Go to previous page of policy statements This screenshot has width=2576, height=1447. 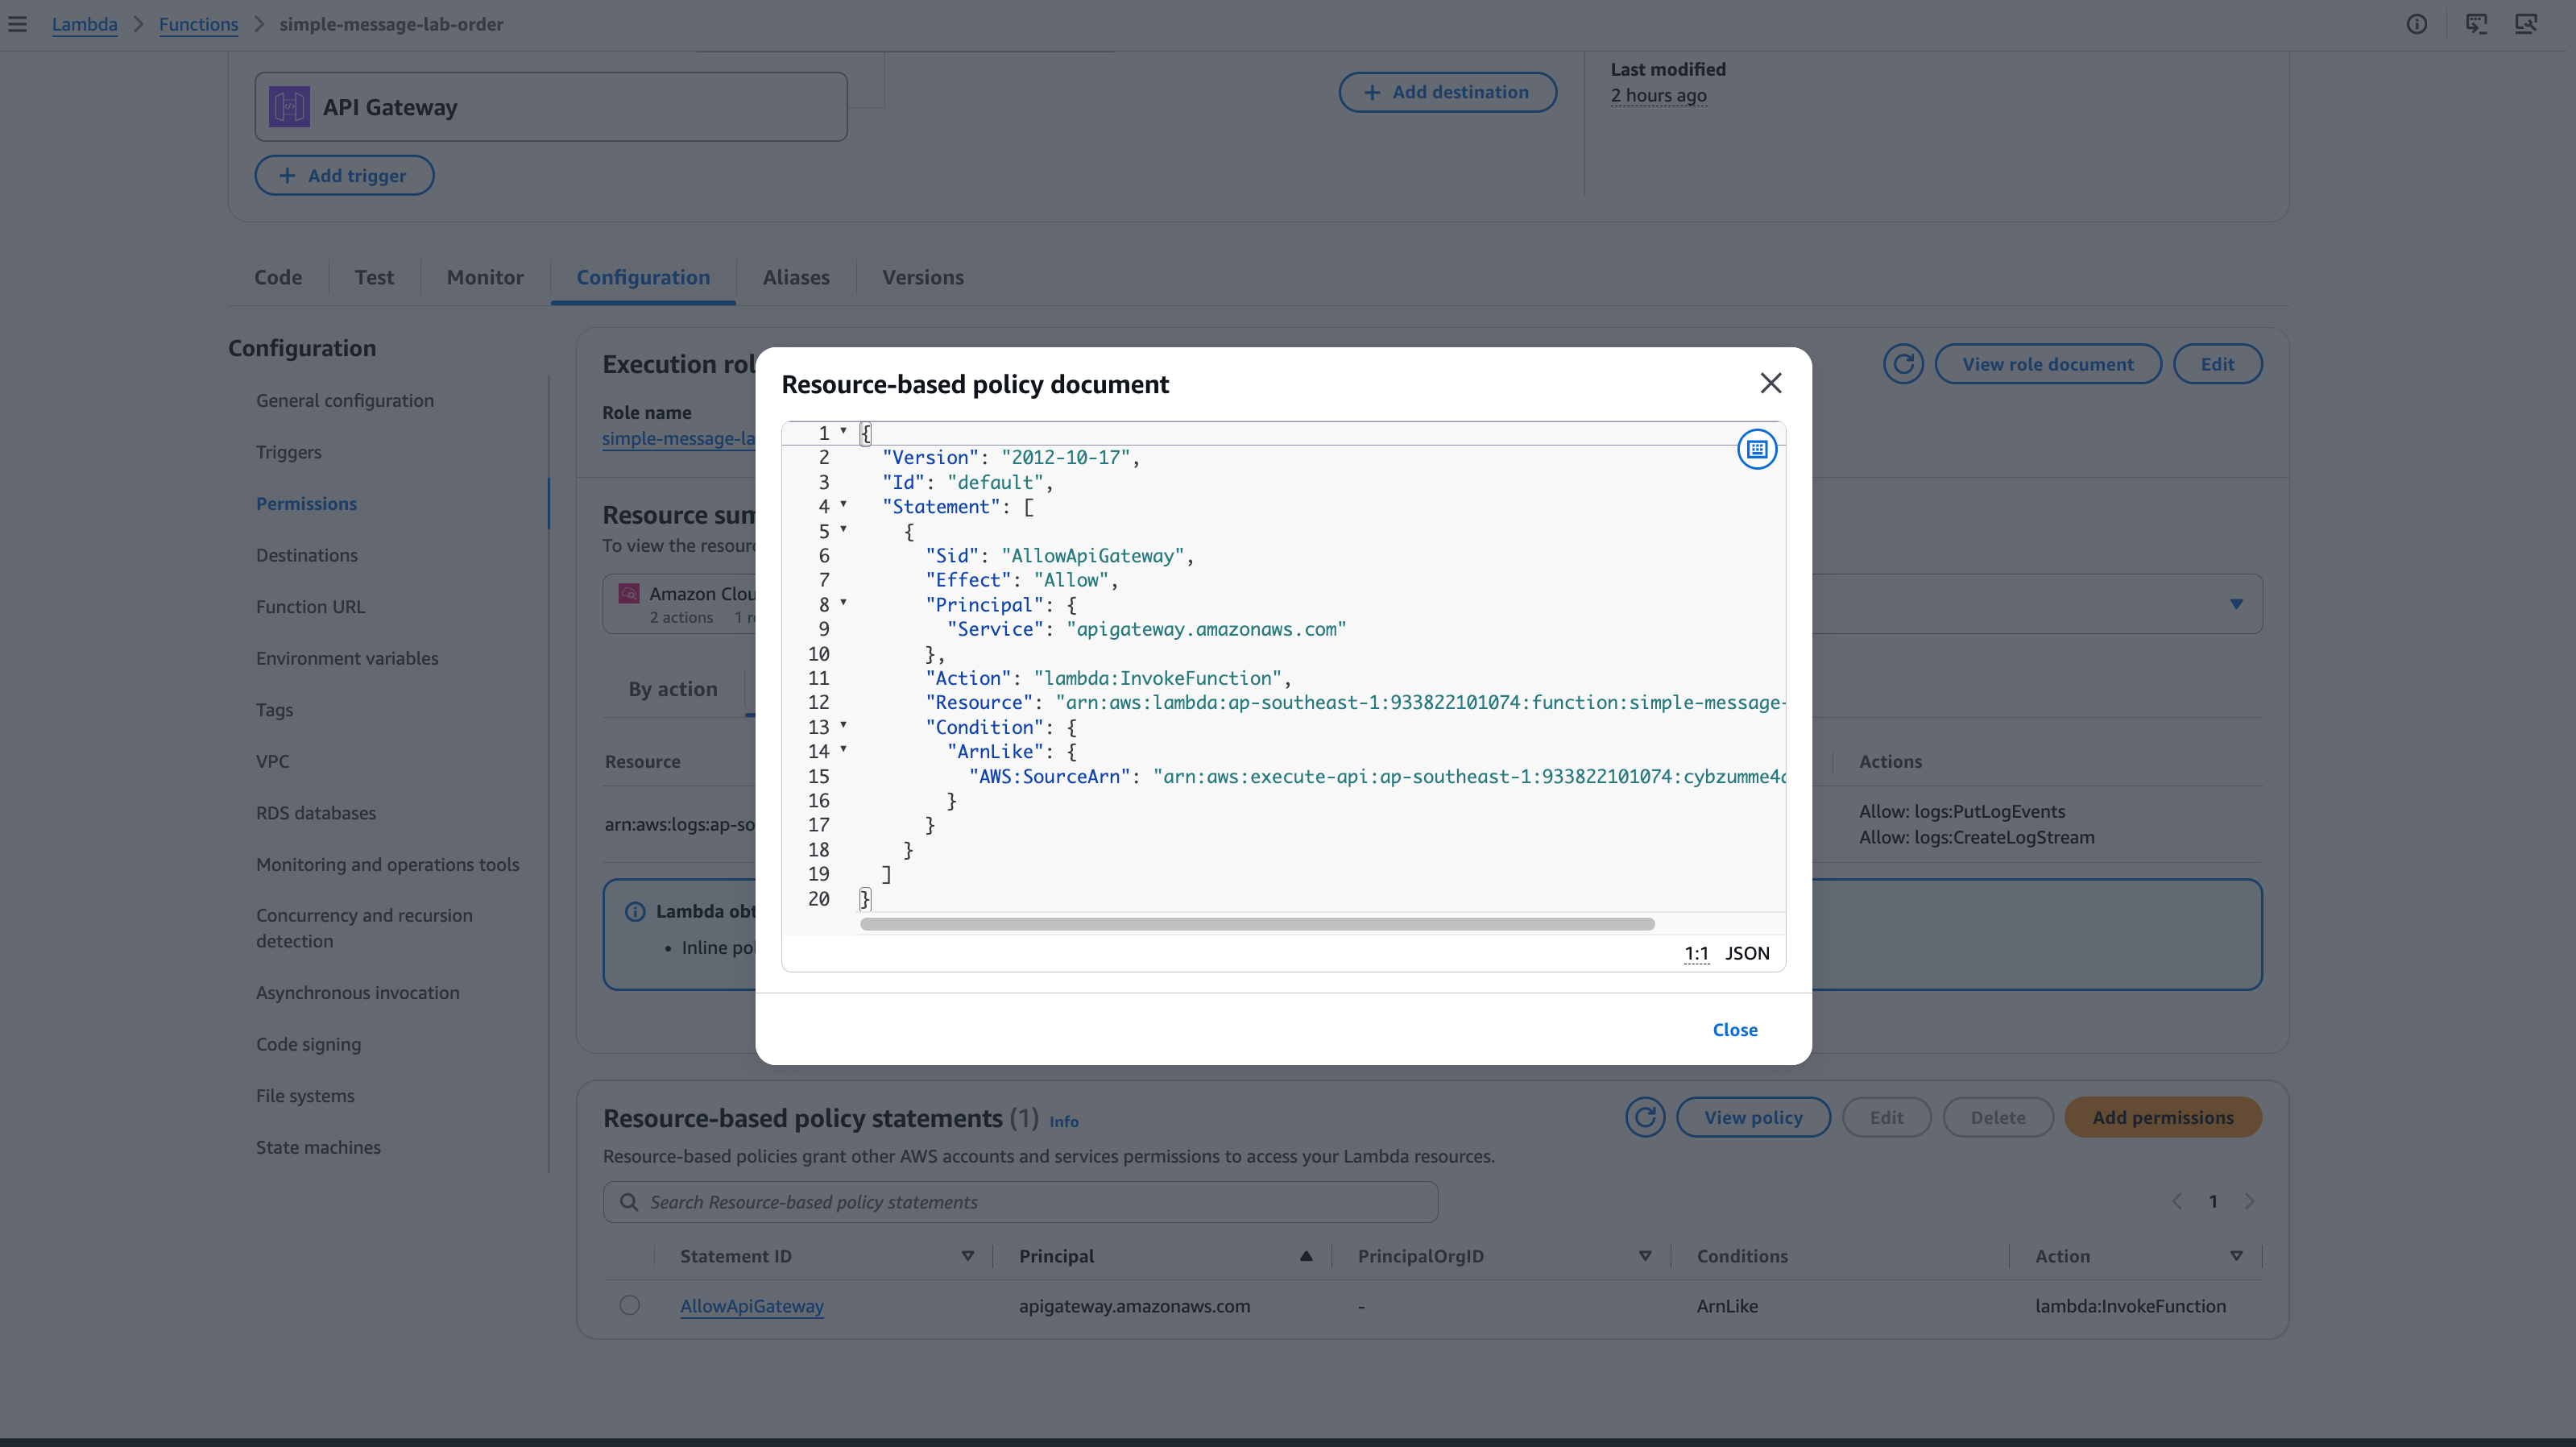tap(2176, 1202)
